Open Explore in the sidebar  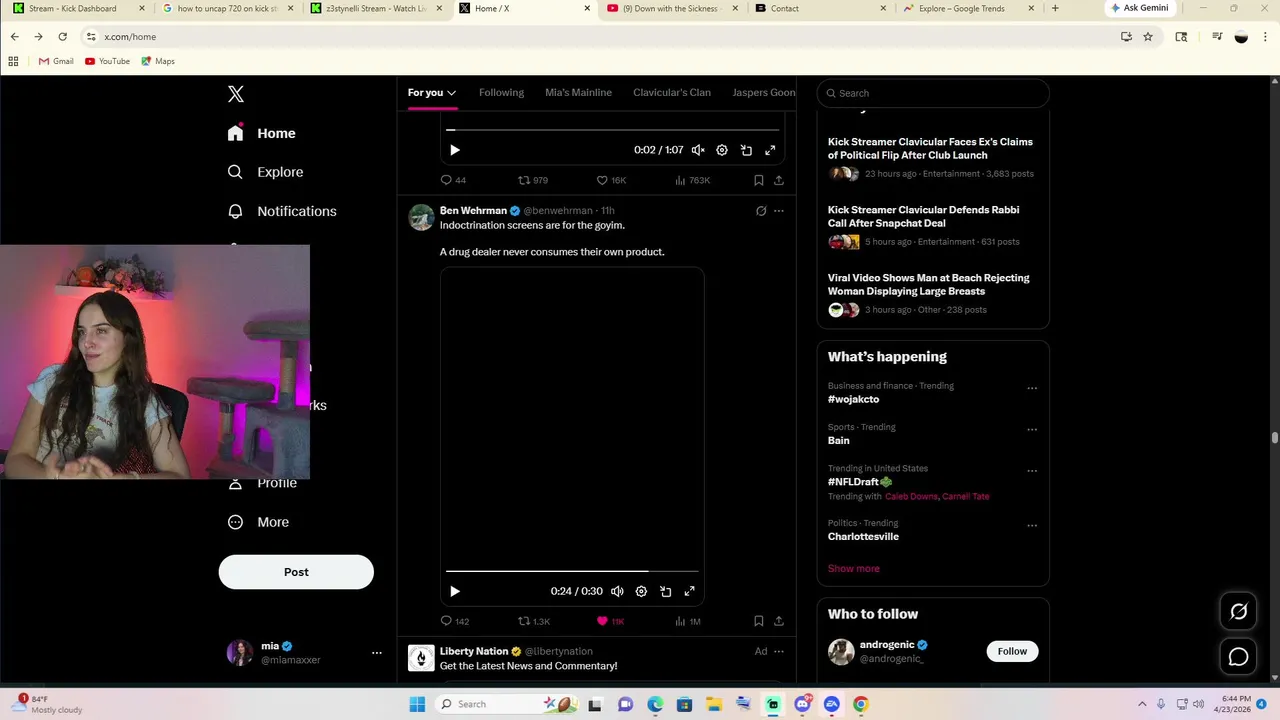(x=265, y=172)
